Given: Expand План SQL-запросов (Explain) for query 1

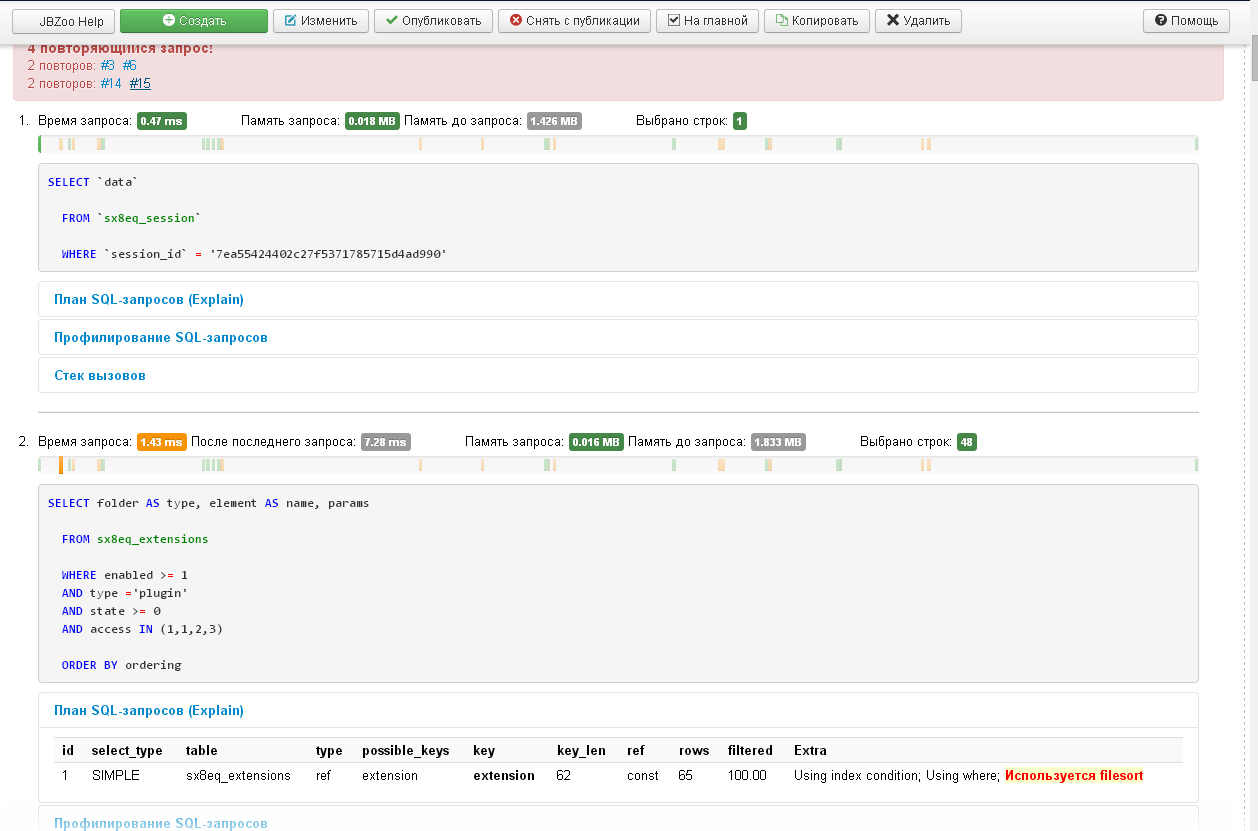Looking at the screenshot, I should click(149, 299).
